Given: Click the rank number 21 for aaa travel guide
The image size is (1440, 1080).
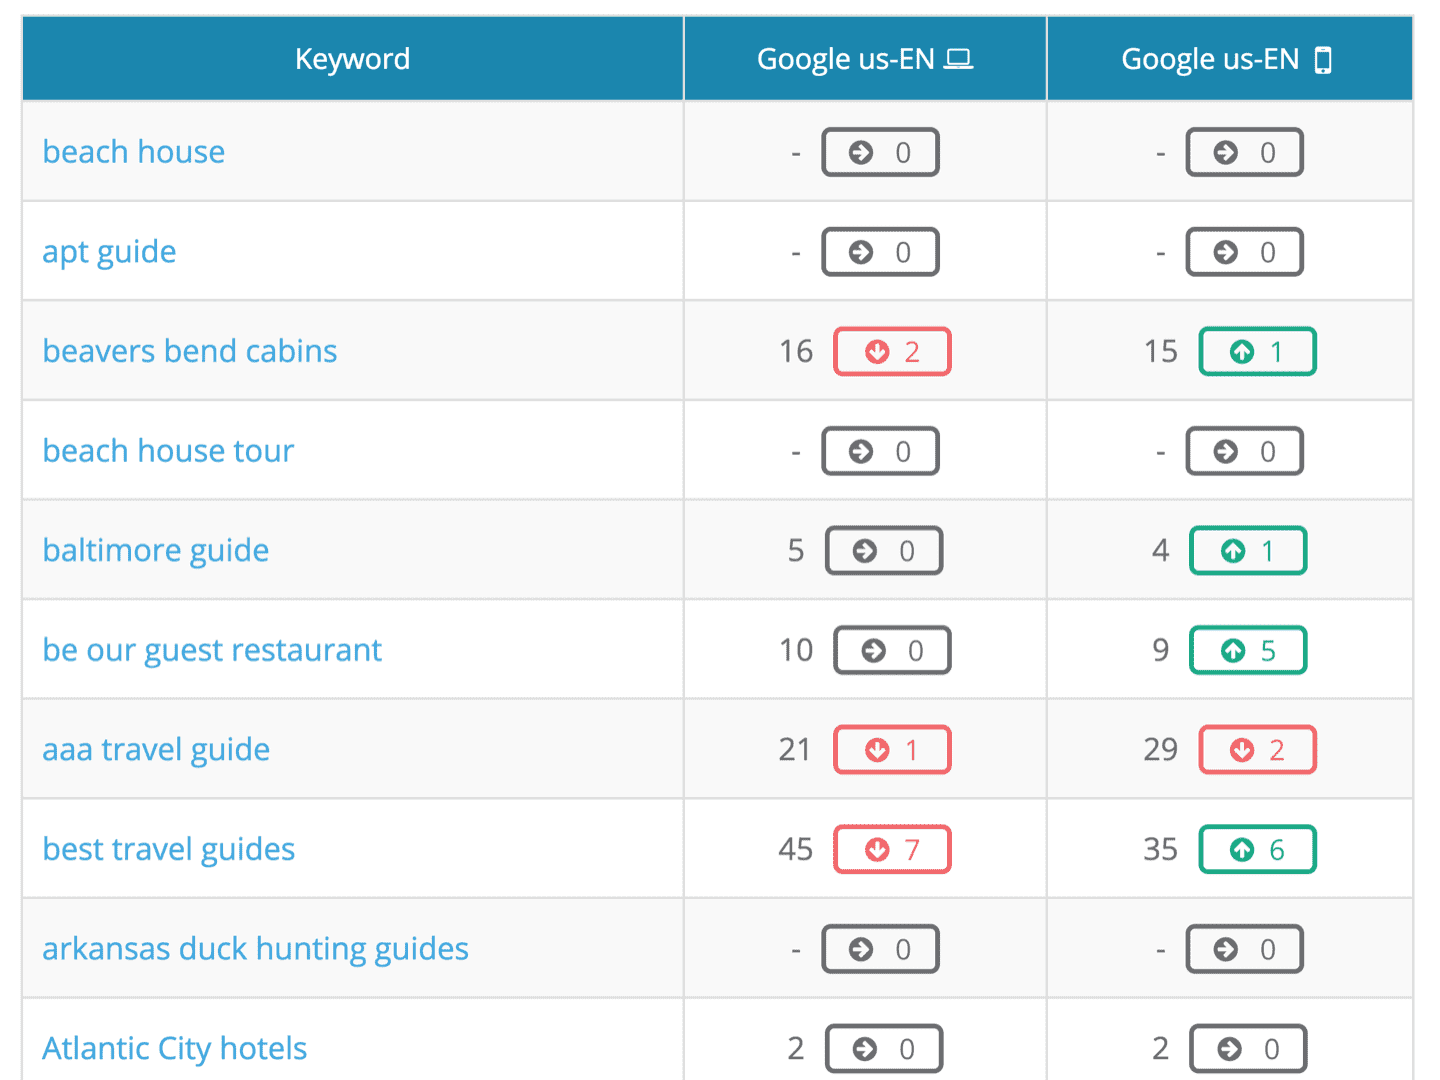Looking at the screenshot, I should click(795, 749).
